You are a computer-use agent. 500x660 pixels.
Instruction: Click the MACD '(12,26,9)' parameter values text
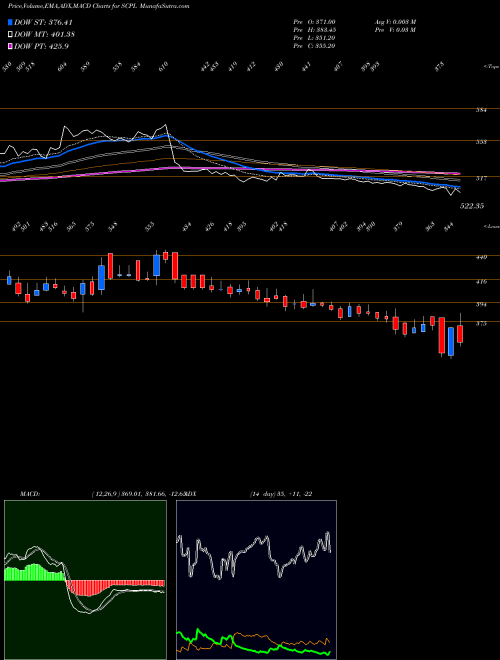pyautogui.click(x=138, y=494)
